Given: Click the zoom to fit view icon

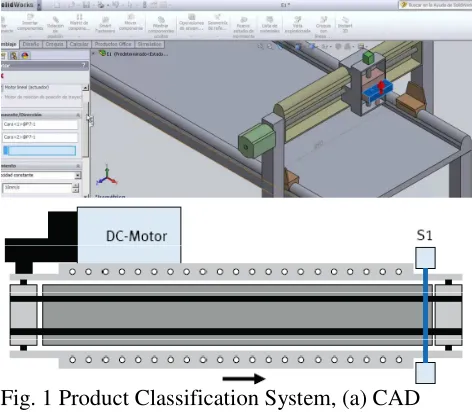Looking at the screenshot, I should [x=260, y=47].
